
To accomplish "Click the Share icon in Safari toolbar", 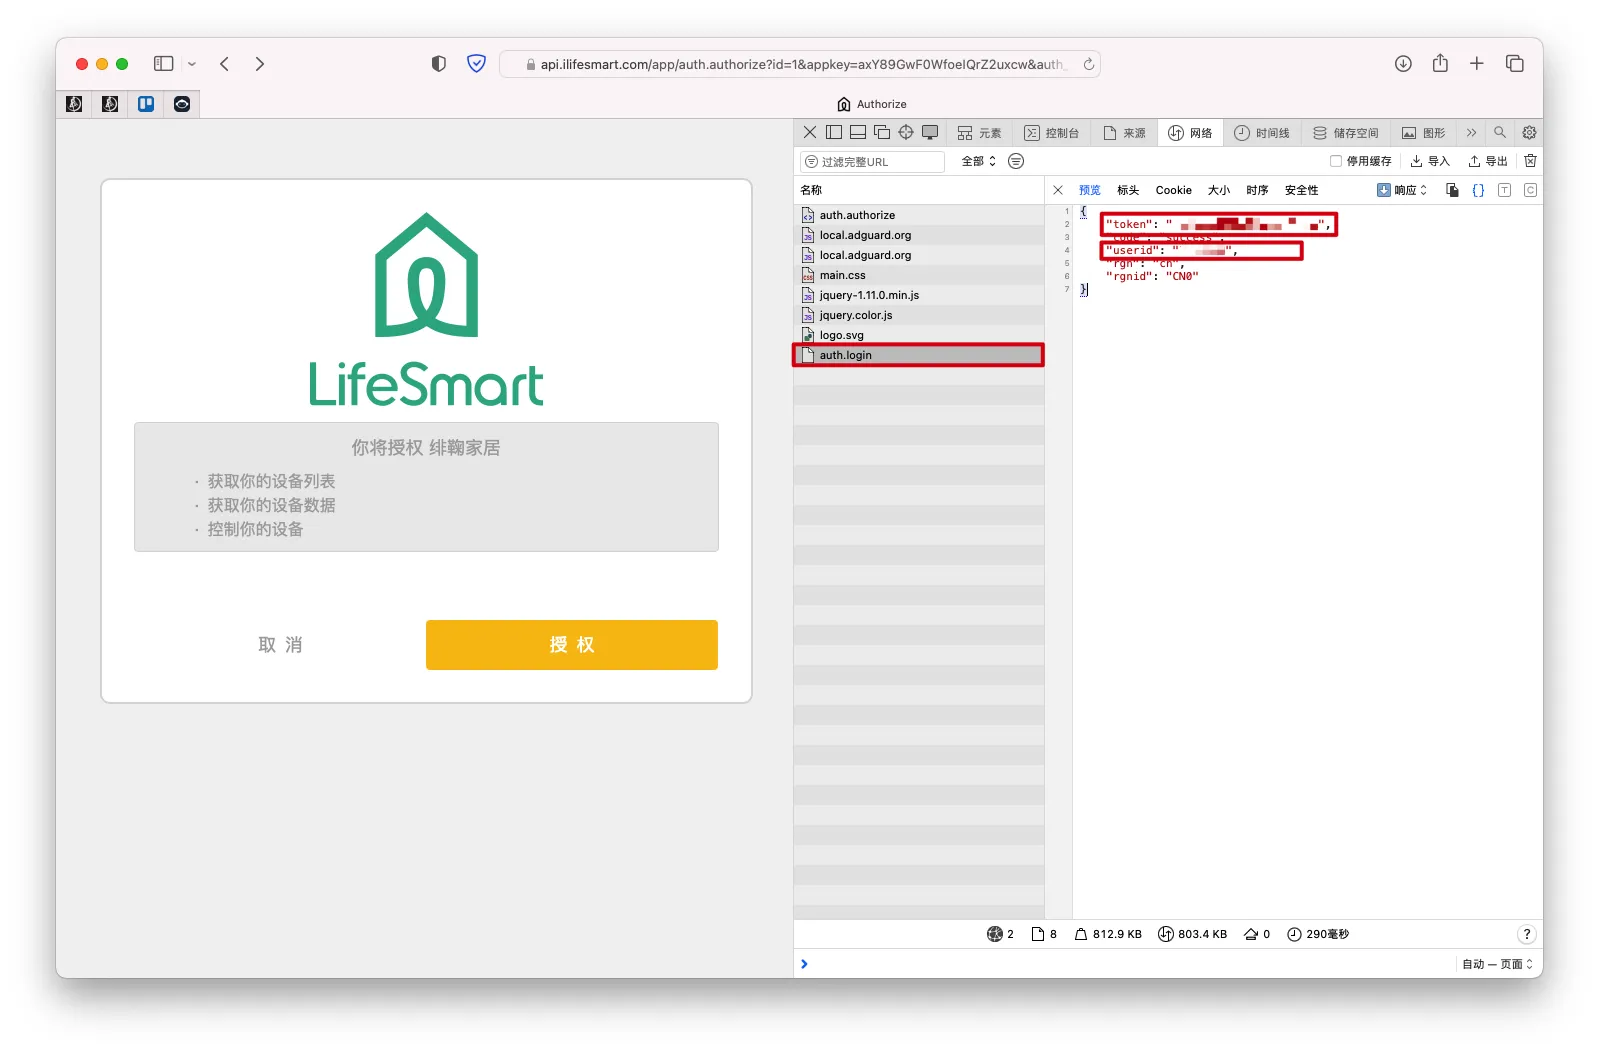I will [1440, 64].
